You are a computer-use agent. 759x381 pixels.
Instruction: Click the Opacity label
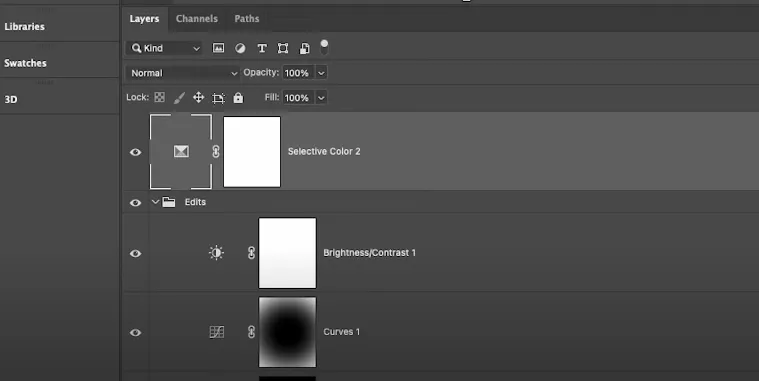tap(261, 73)
